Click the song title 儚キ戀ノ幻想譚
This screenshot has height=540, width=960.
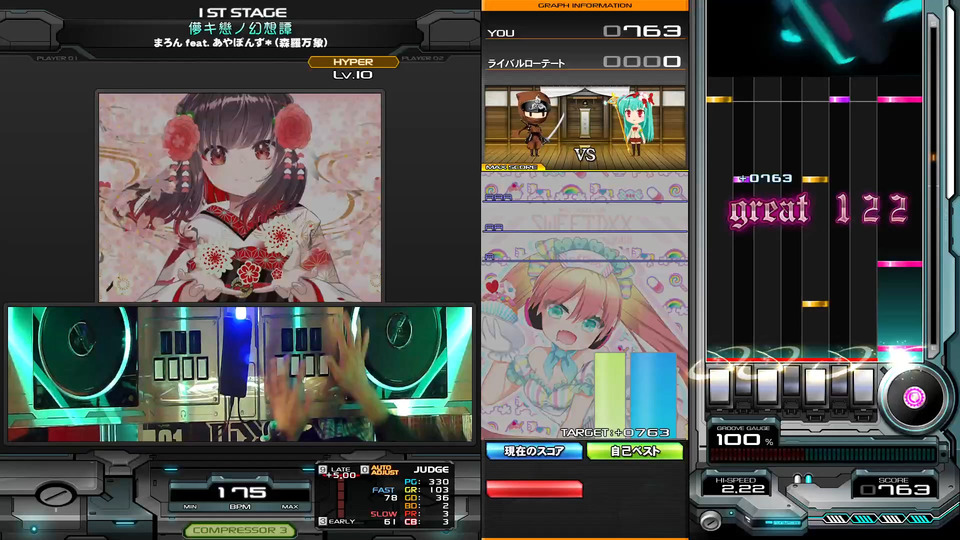(240, 28)
